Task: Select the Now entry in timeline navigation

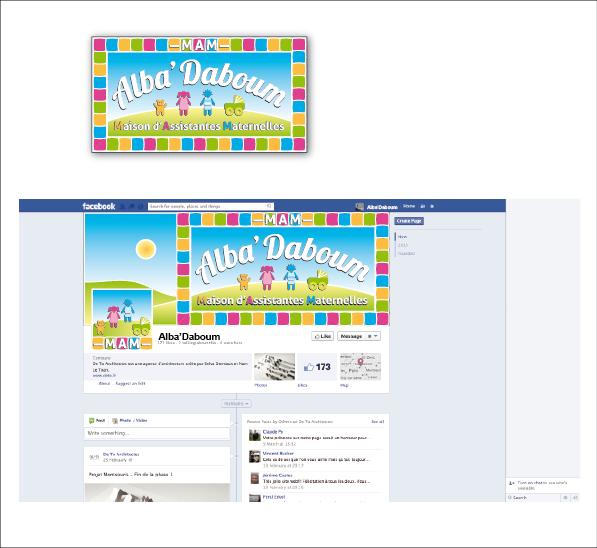Action: click(x=402, y=236)
